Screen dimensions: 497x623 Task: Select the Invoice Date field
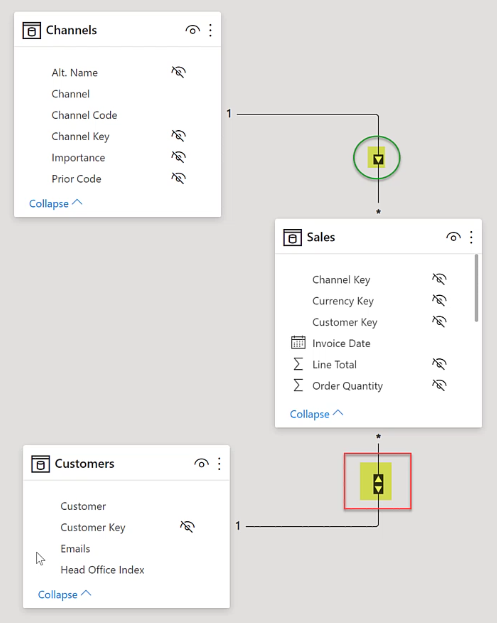click(x=341, y=343)
